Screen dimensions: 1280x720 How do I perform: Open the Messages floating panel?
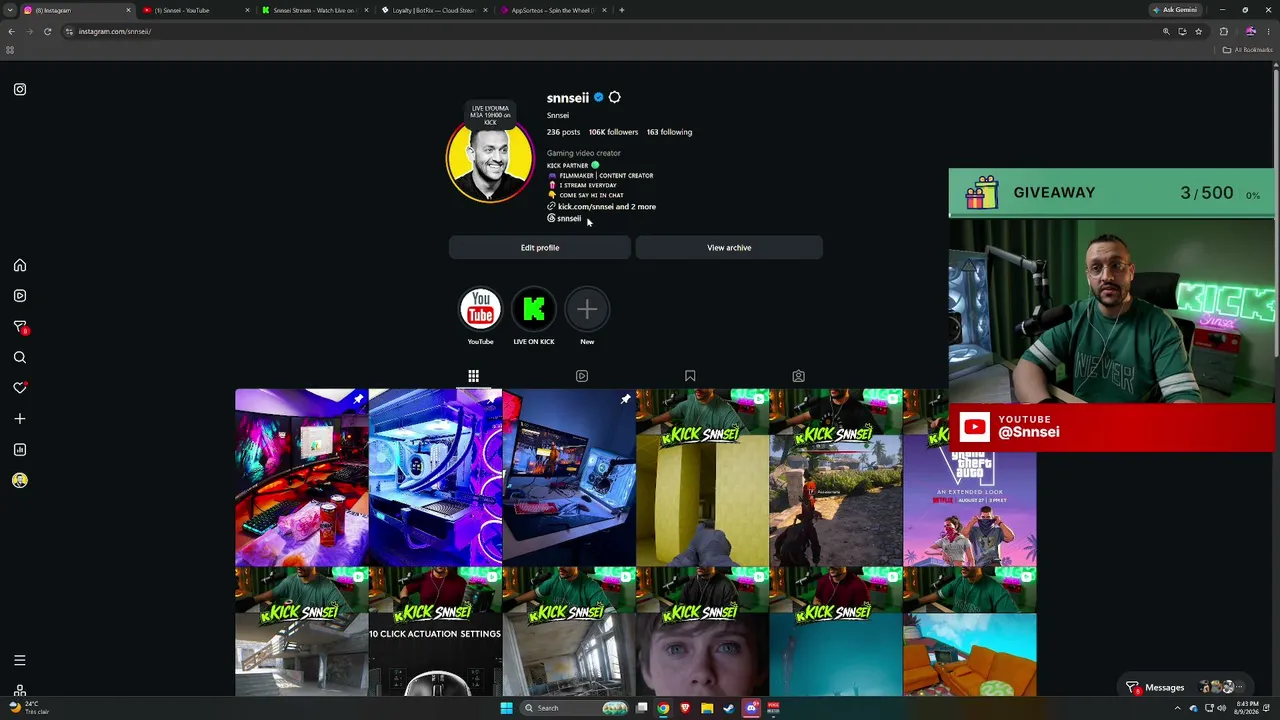[1186, 687]
